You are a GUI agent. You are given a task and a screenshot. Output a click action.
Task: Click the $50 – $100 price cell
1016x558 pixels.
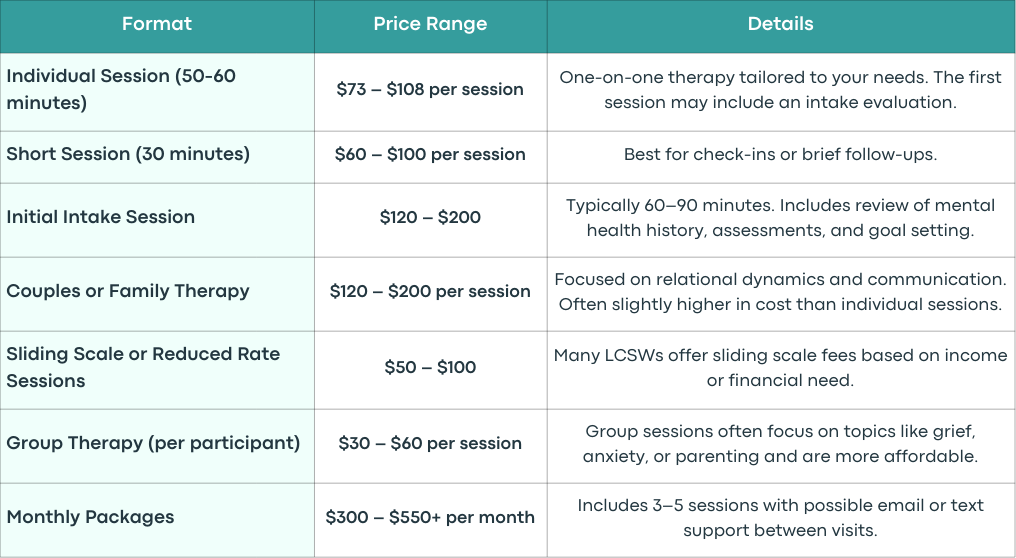430,367
